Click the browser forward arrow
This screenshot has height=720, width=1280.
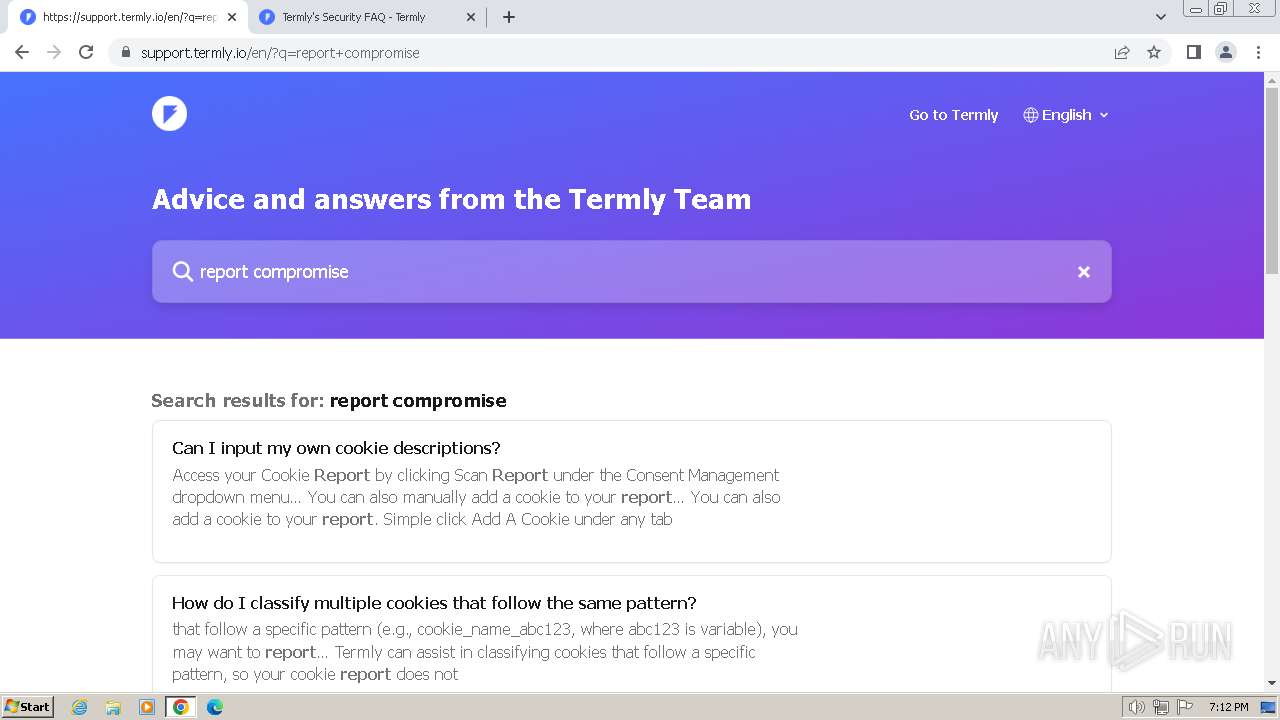coord(54,52)
